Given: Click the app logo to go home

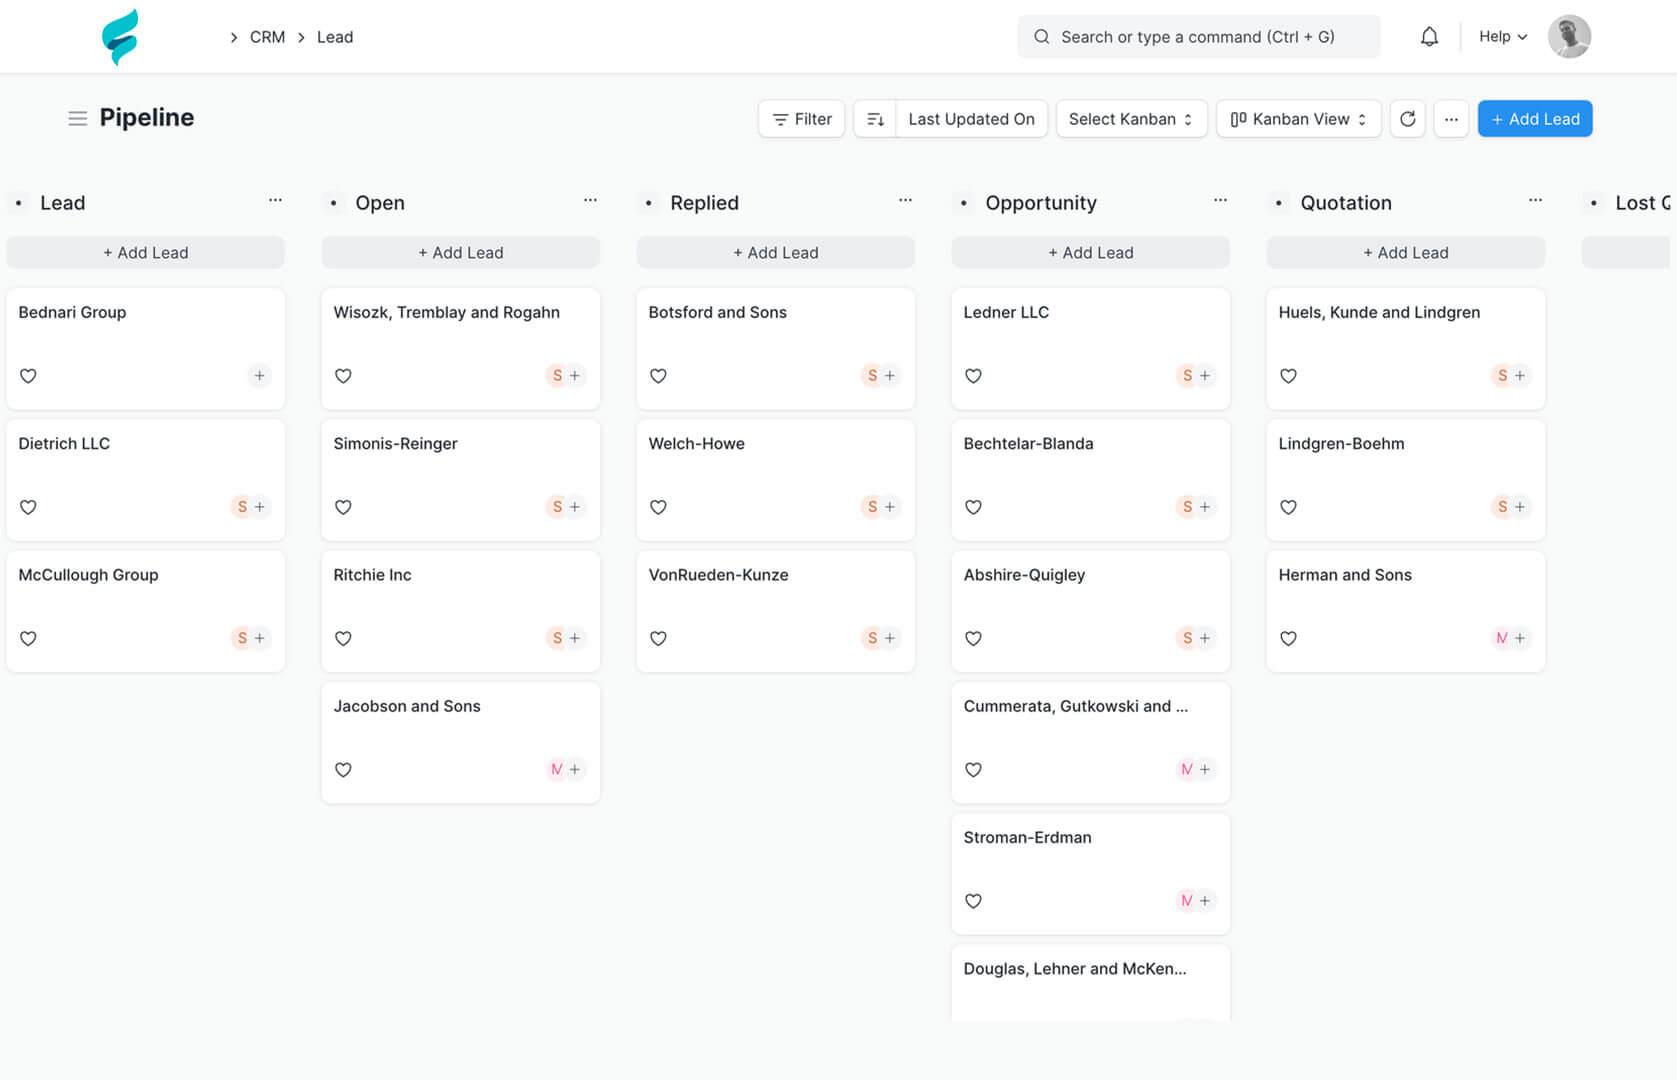Looking at the screenshot, I should tap(120, 37).
